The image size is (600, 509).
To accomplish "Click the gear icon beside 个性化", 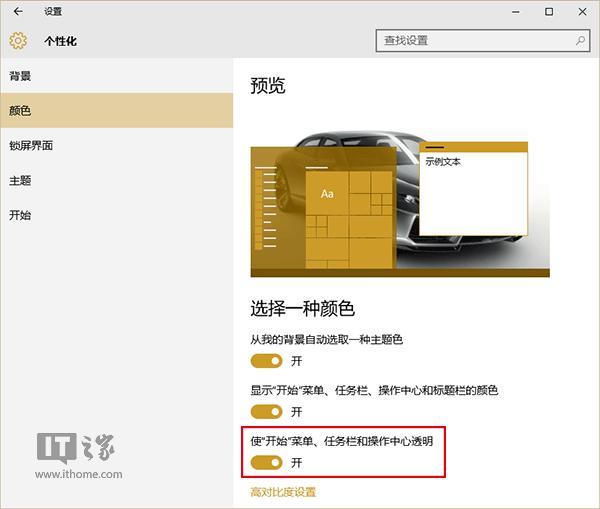I will (18, 41).
